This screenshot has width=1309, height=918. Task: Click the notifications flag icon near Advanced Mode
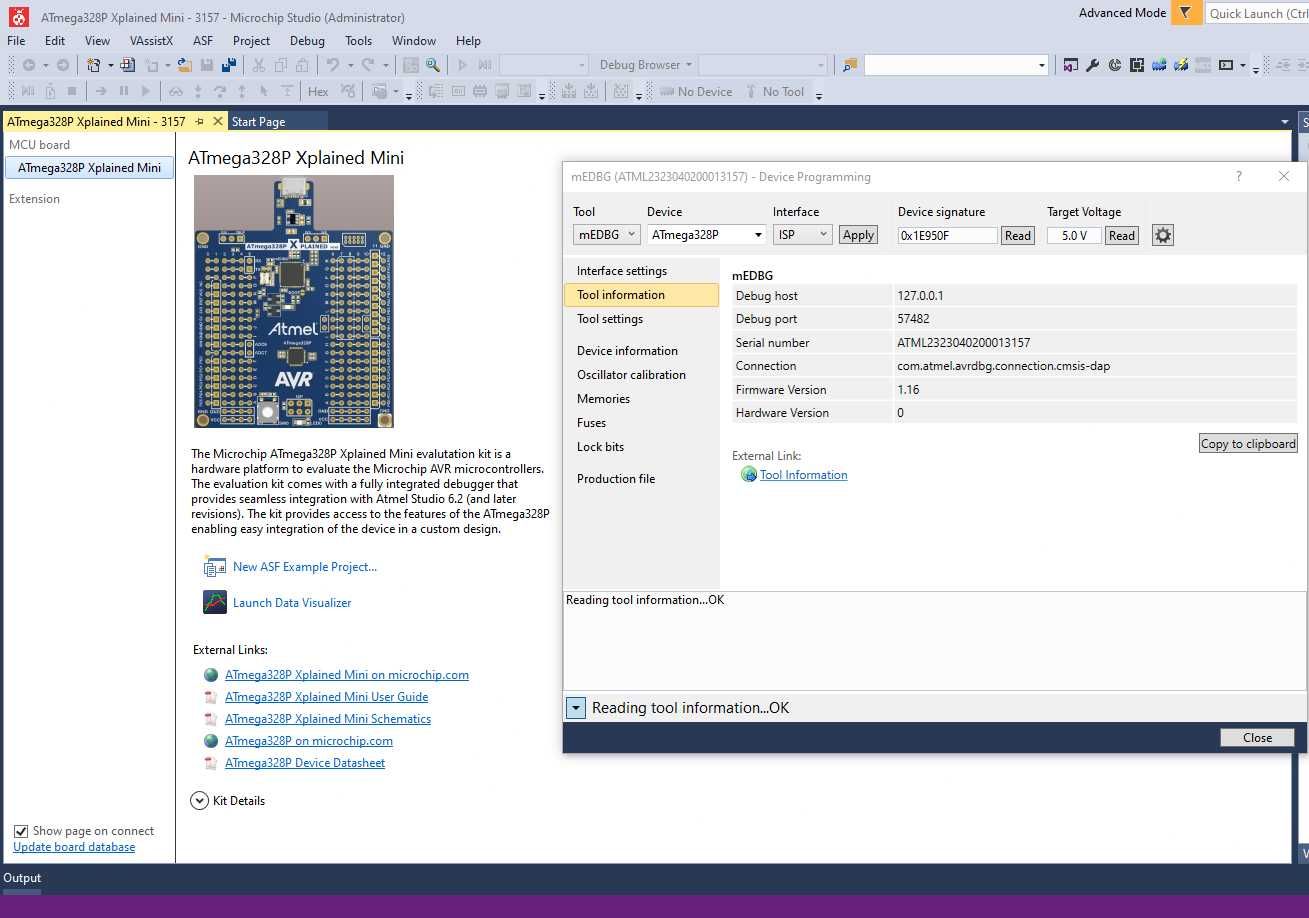(x=1185, y=13)
